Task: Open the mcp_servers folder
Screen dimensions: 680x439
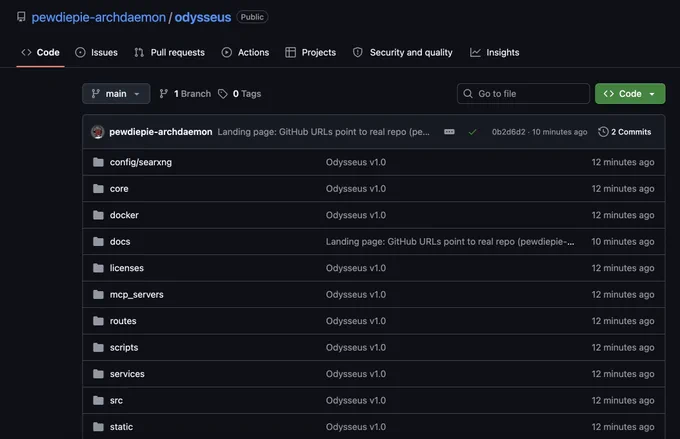Action: (137, 295)
